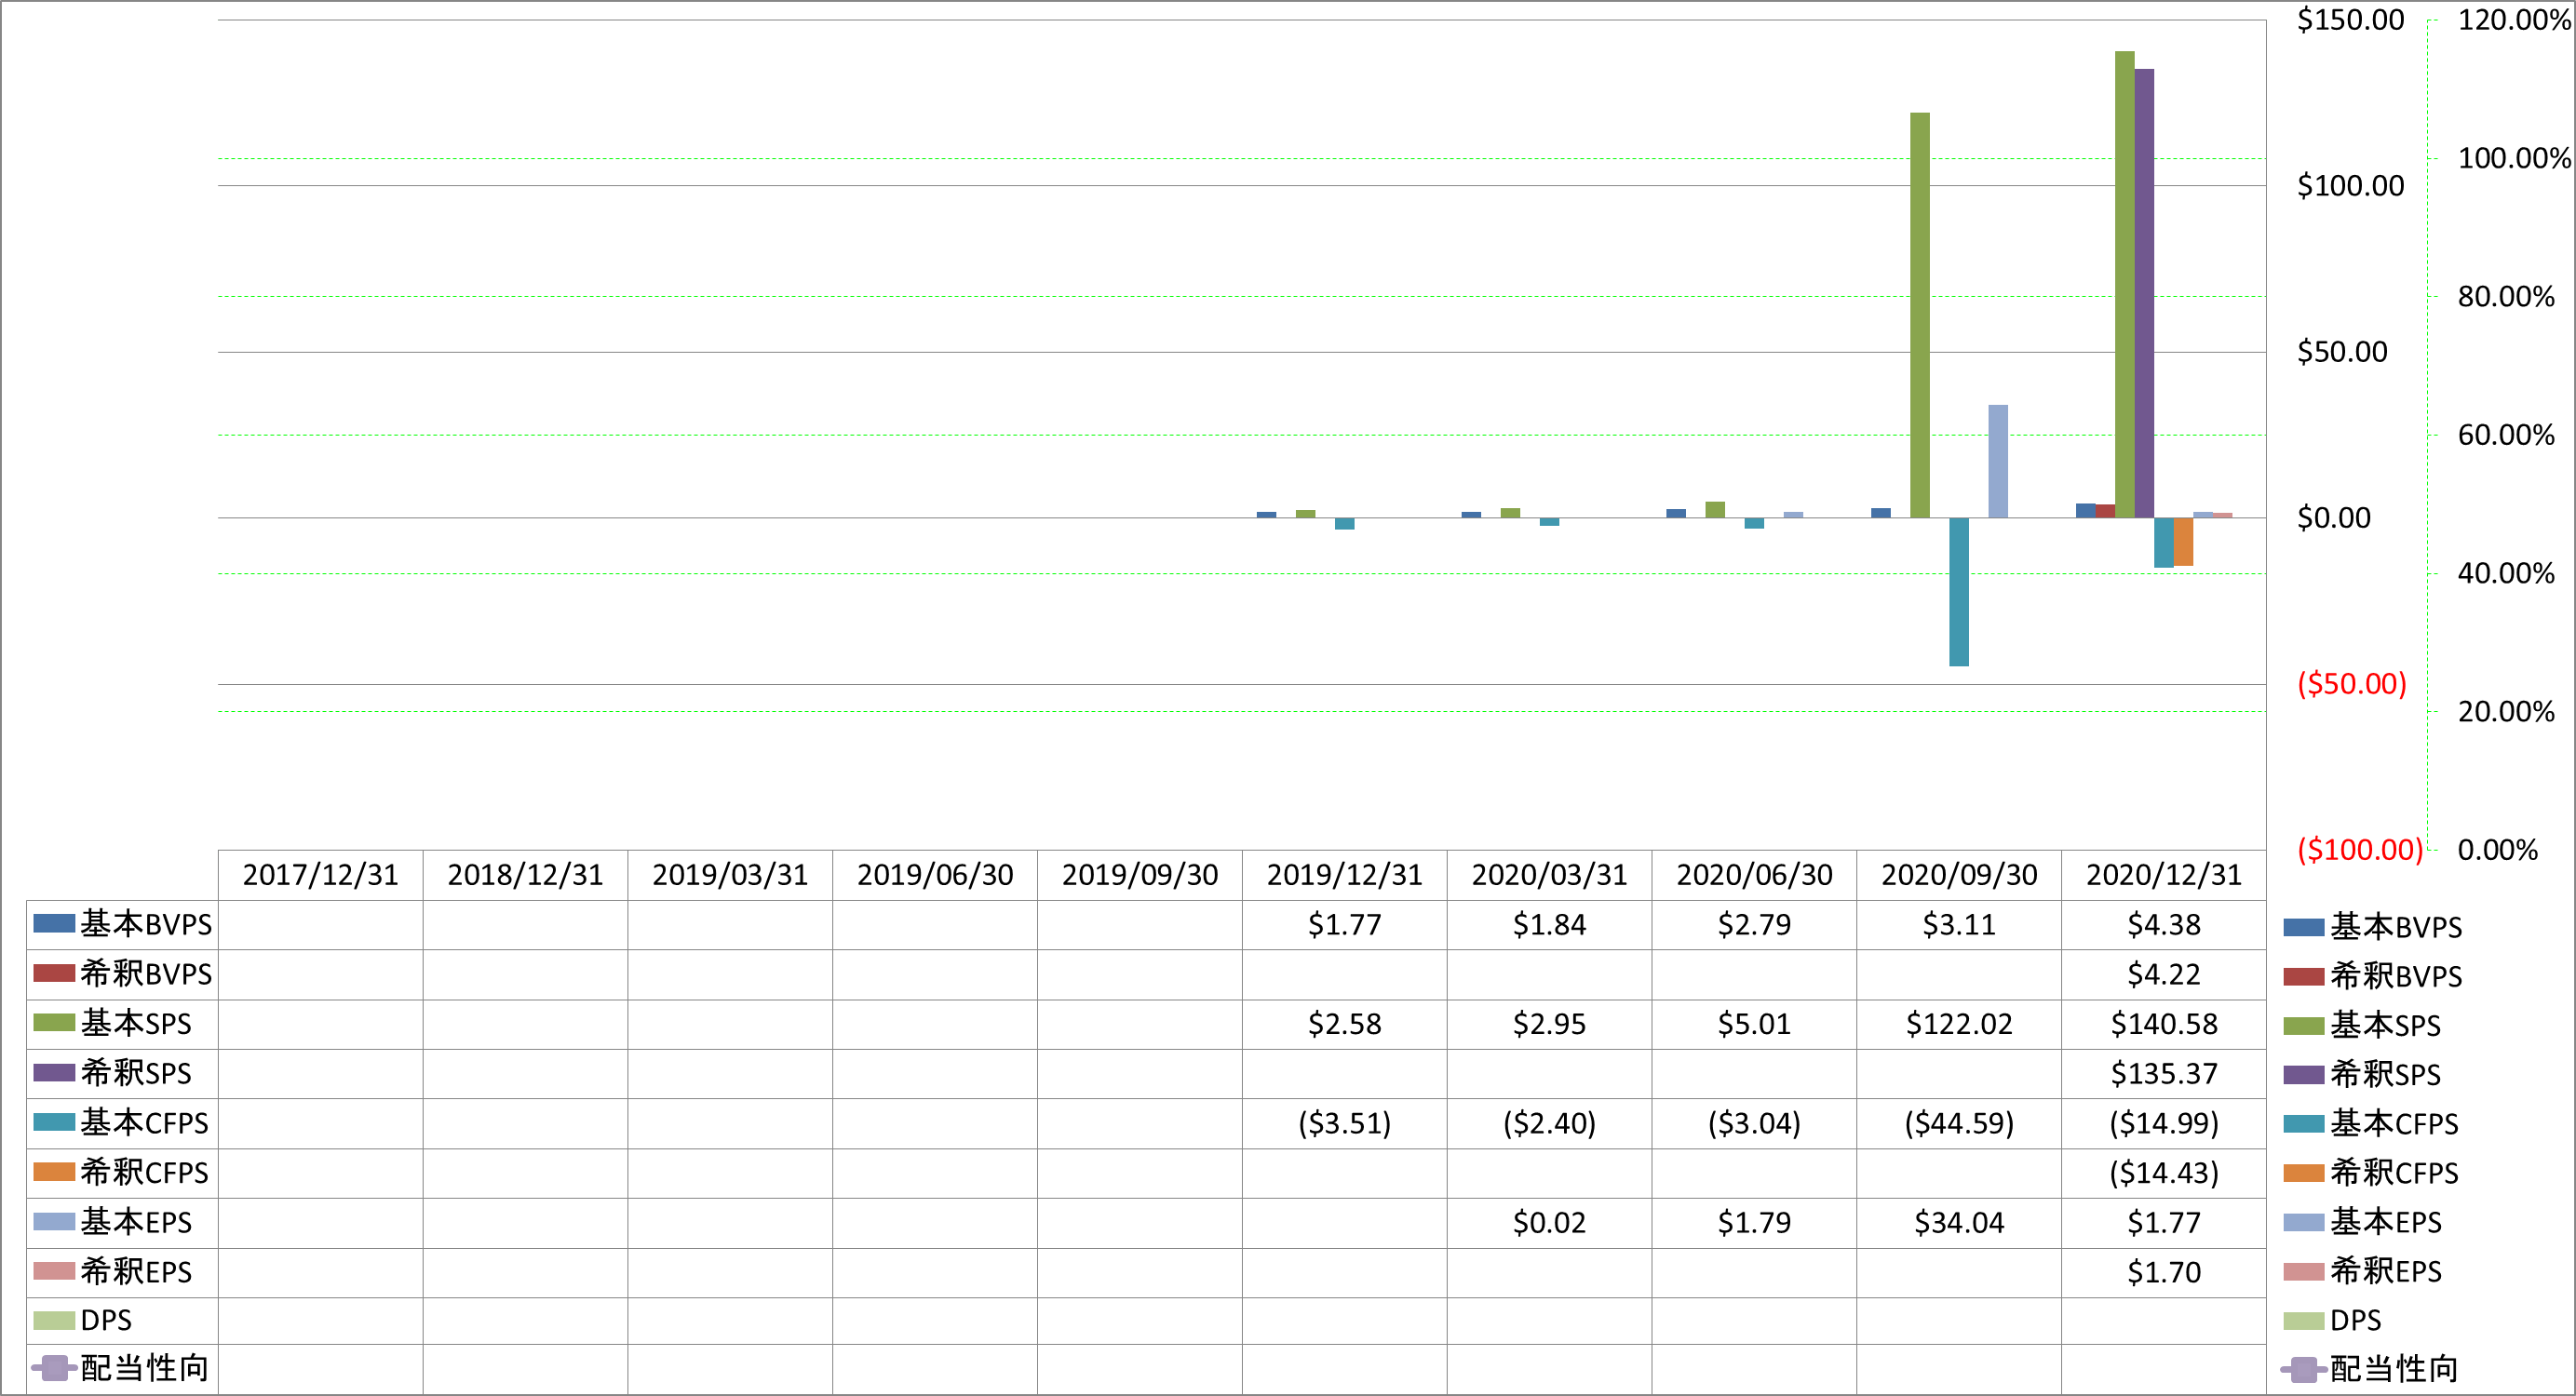
Task: Select the 2019/06/30 column header
Action: click(x=936, y=875)
